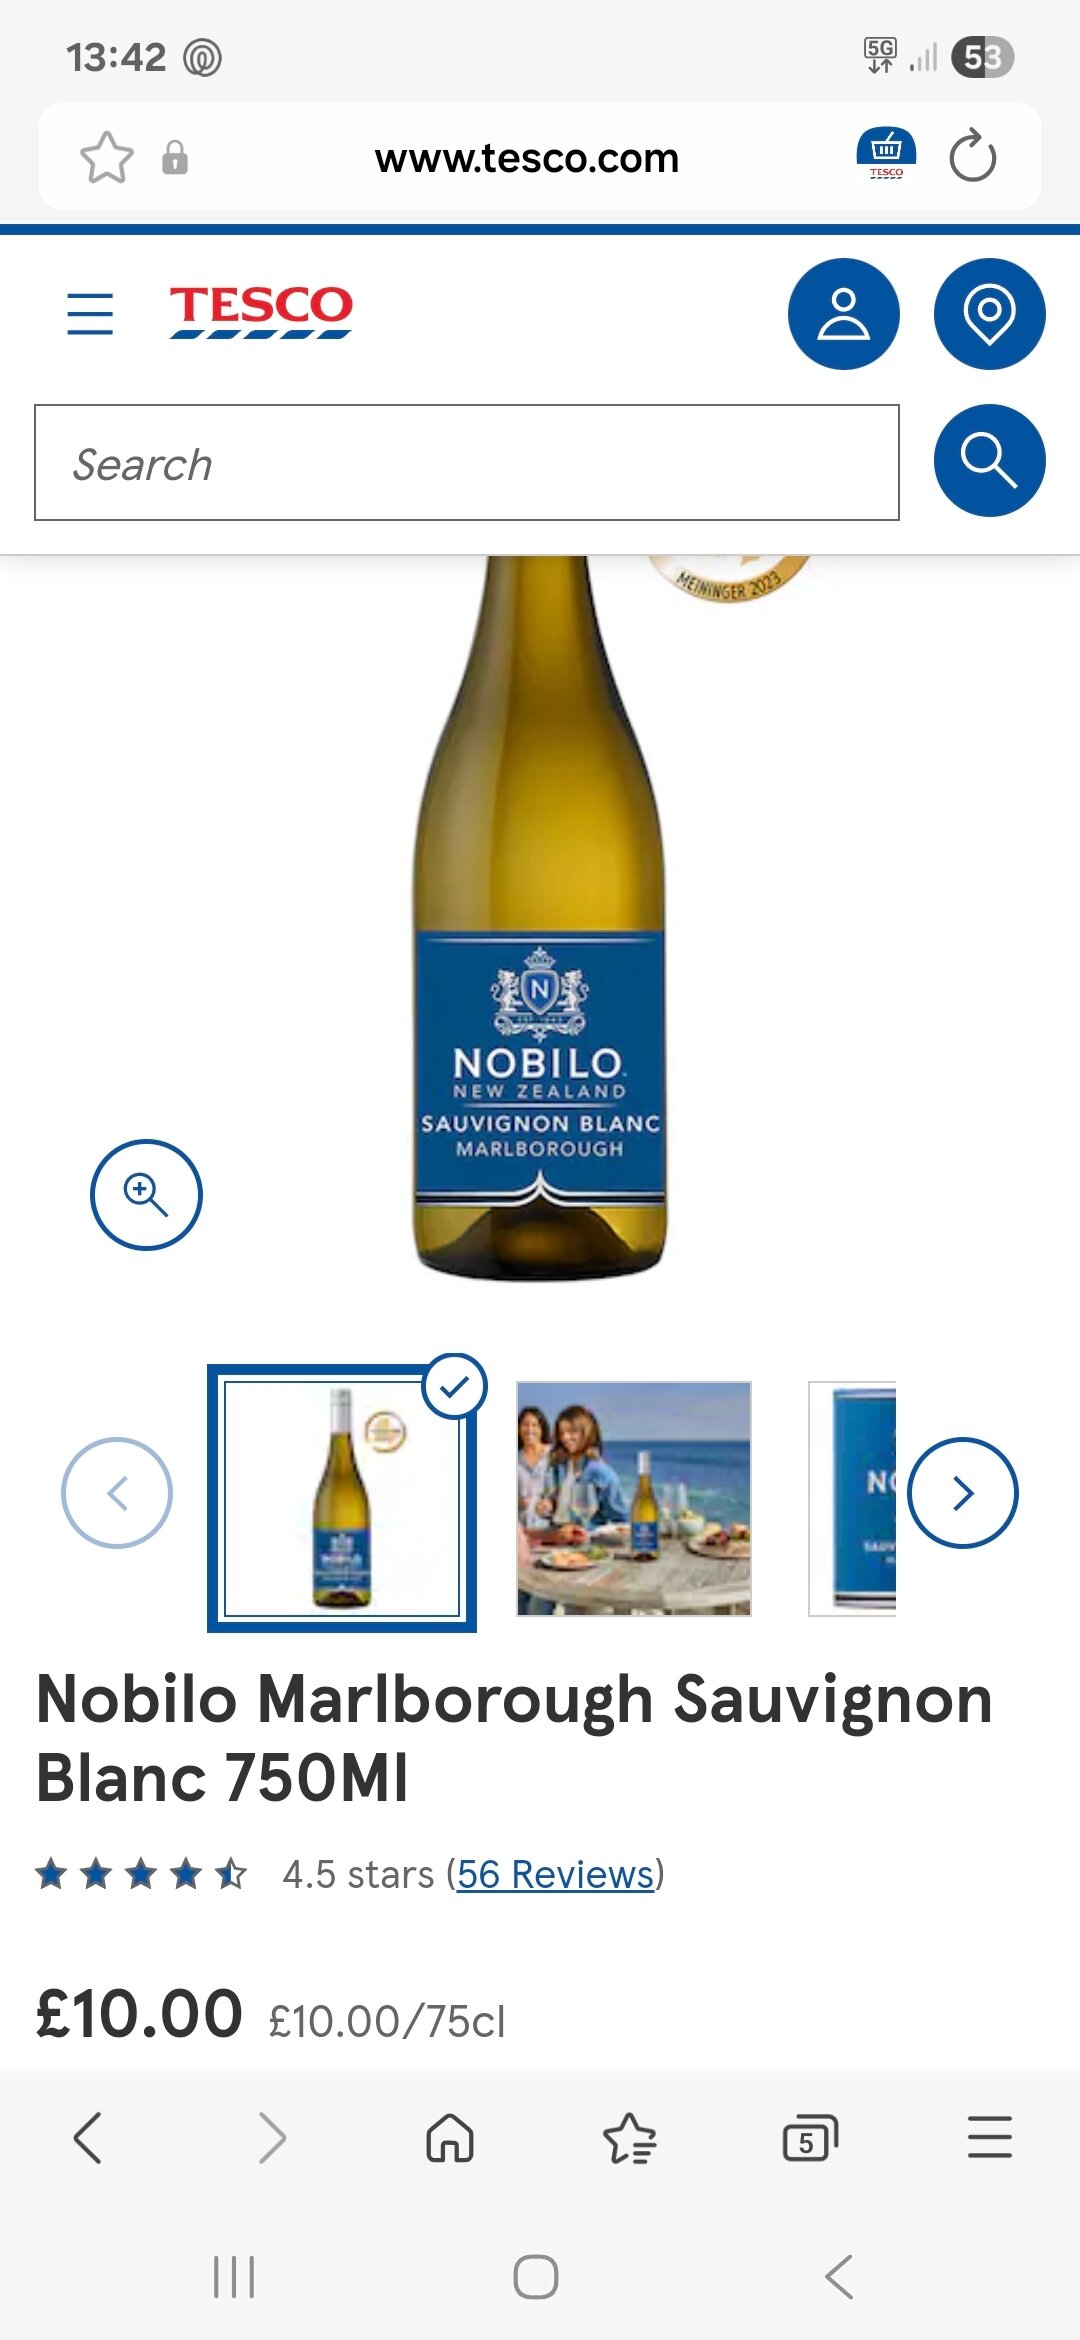
Task: Select the selected bottle thumbnail
Action: point(342,1498)
